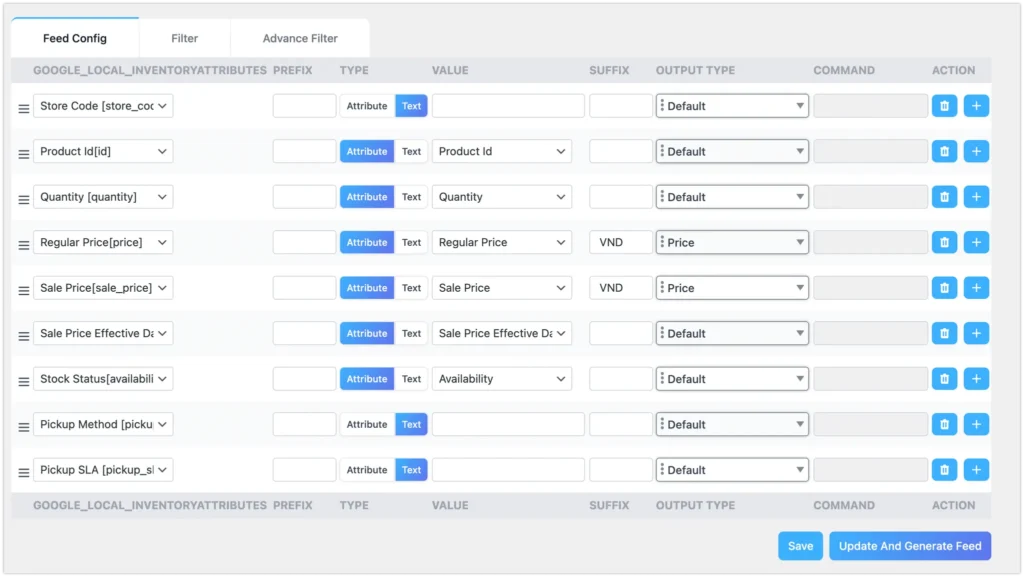Expand the Quantity value dropdown

[x=501, y=197]
